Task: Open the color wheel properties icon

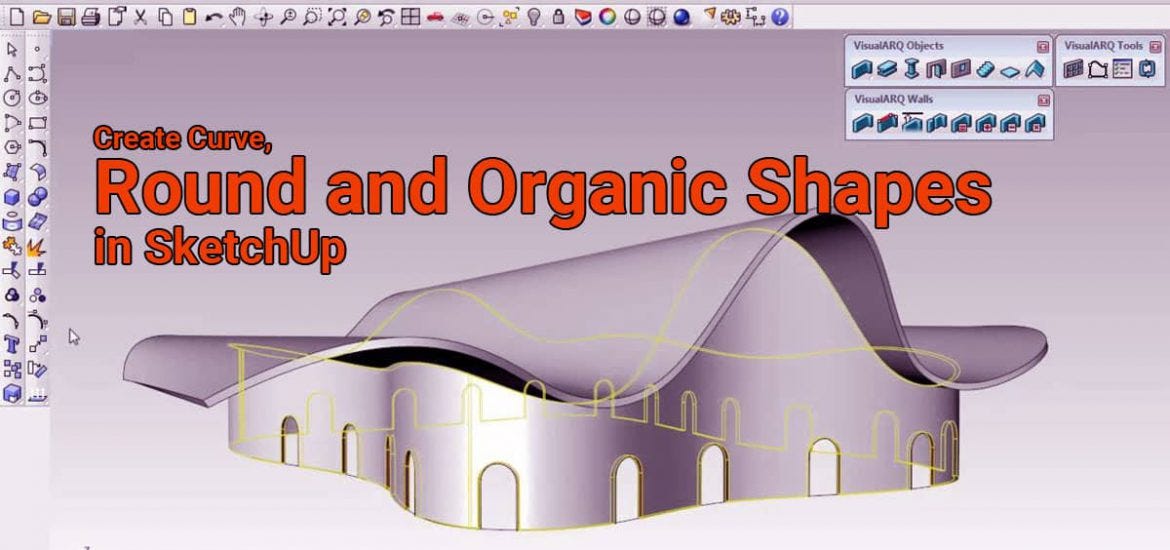Action: coord(607,17)
